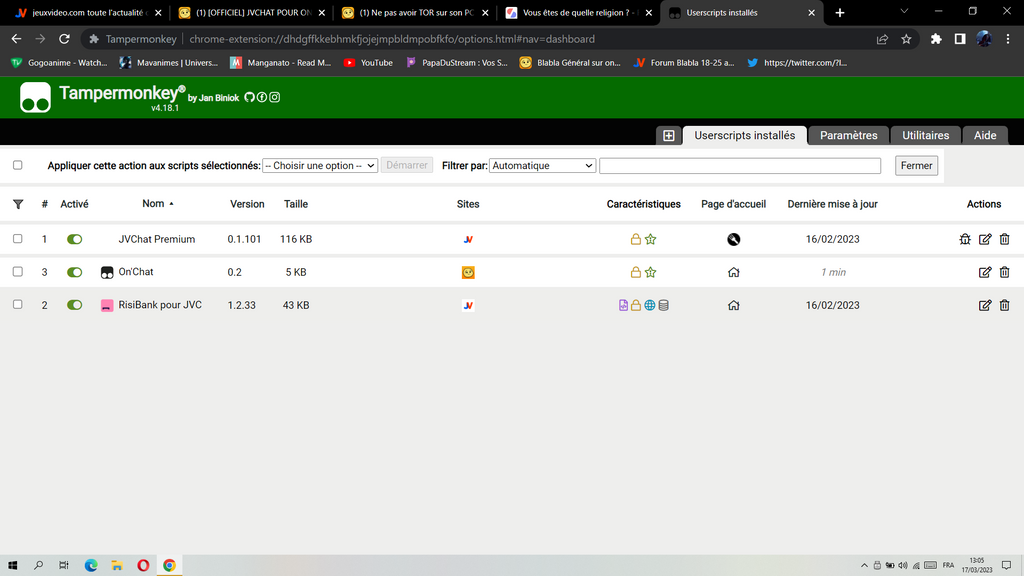Open JVChat Premium homepage icon
1024x576 pixels.
pyautogui.click(x=733, y=239)
